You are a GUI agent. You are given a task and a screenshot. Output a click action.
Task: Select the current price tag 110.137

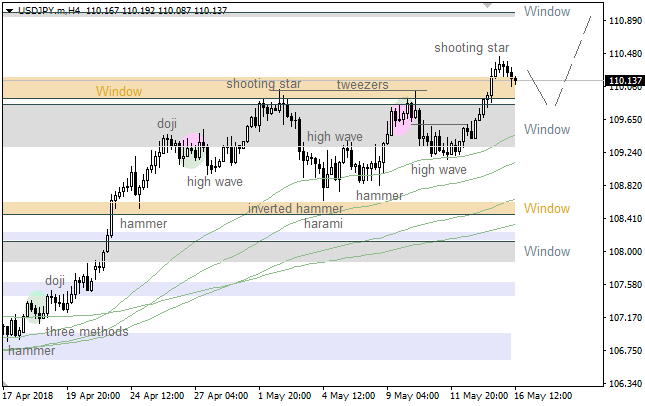(x=625, y=81)
